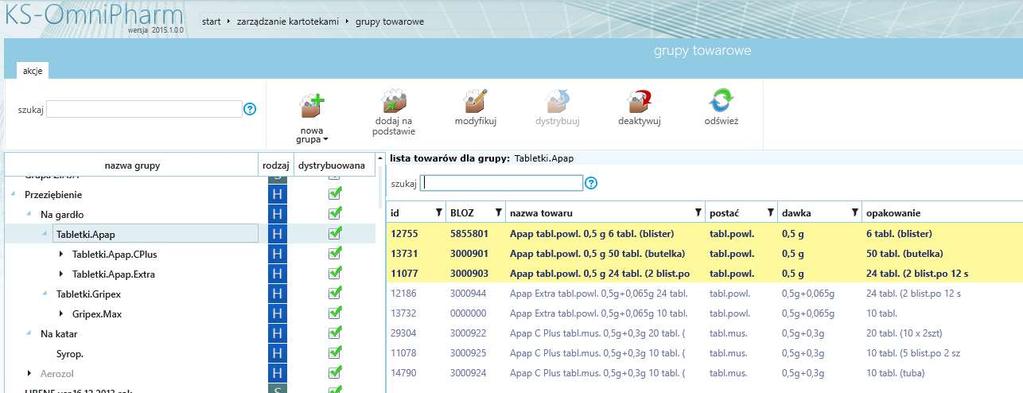Select Tabletki.Apap.Extra group
This screenshot has height=393, width=1023.
click(114, 274)
